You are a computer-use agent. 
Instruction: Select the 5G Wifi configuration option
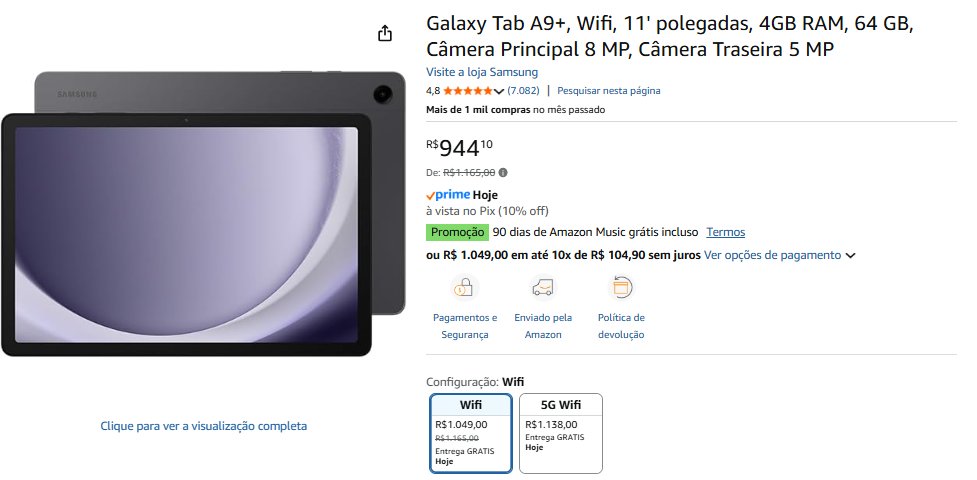tap(561, 432)
